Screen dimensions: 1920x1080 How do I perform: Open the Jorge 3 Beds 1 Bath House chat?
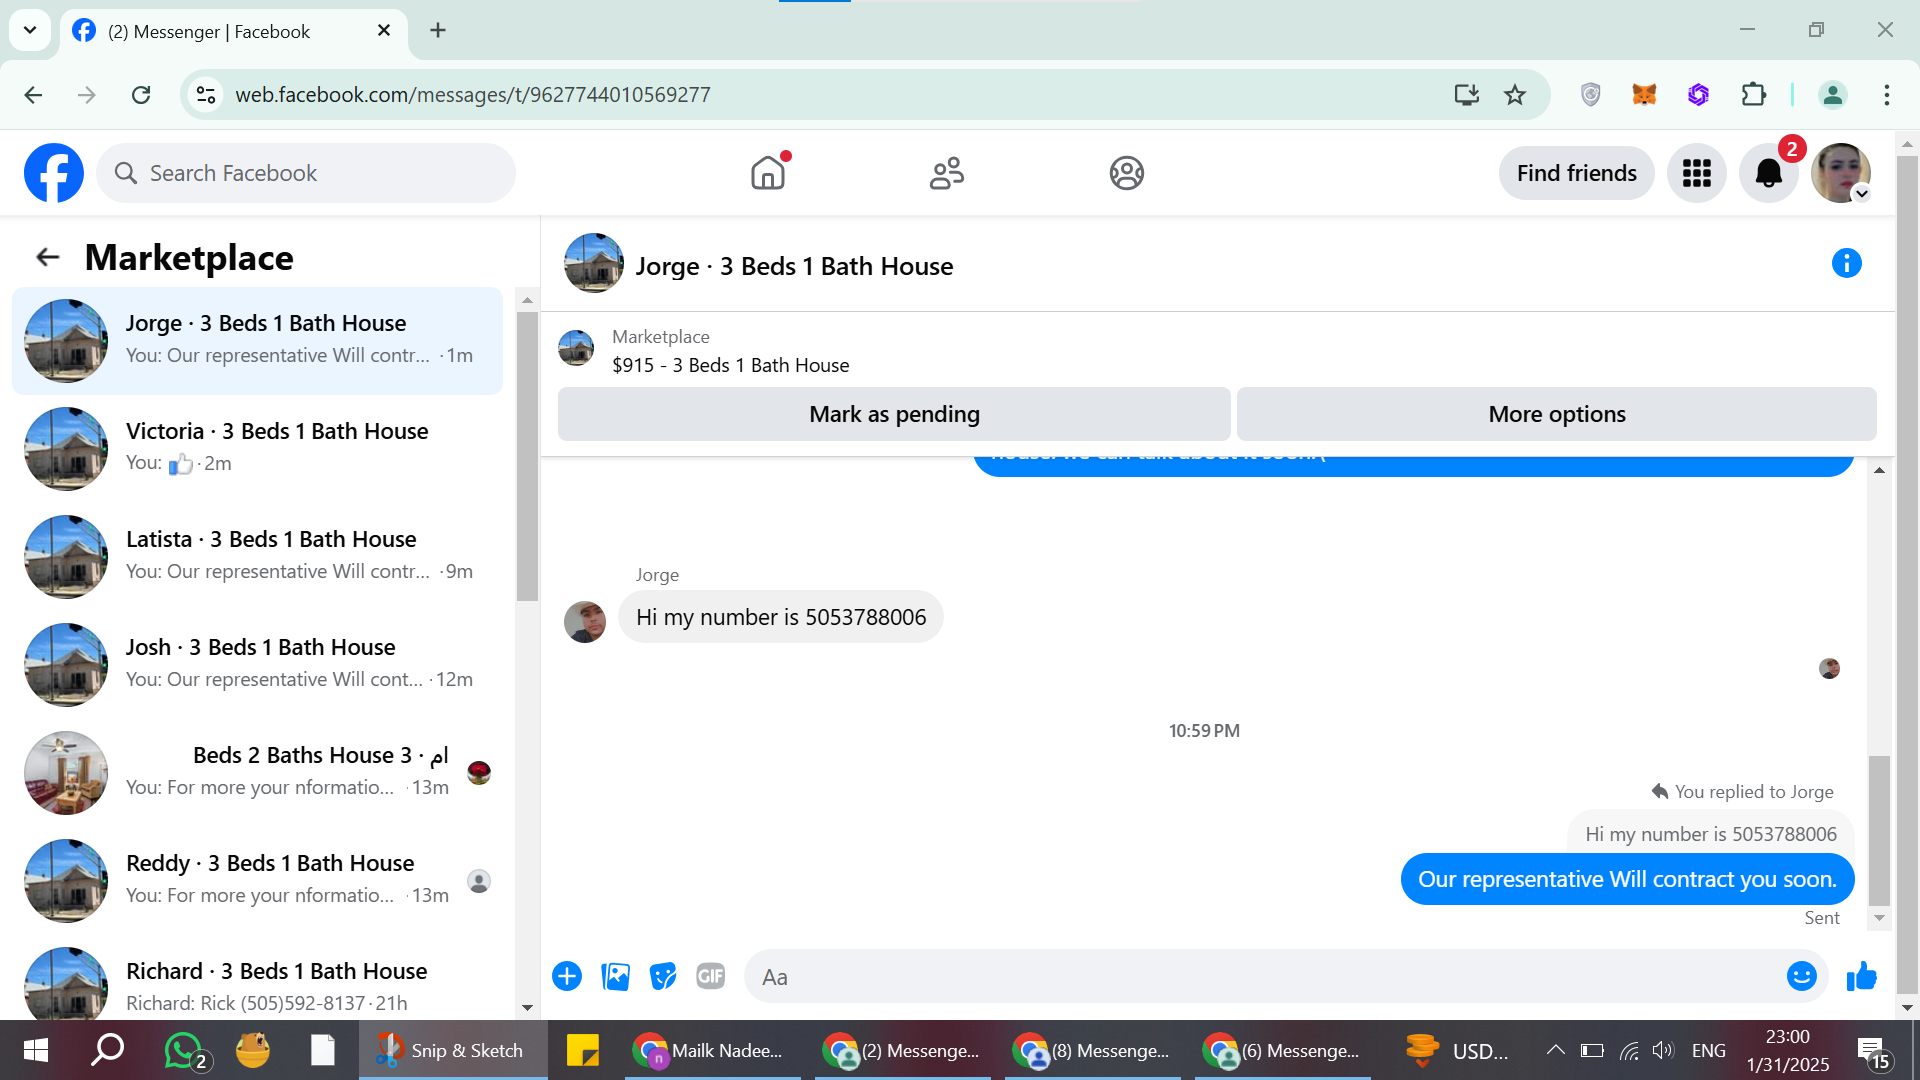[258, 341]
